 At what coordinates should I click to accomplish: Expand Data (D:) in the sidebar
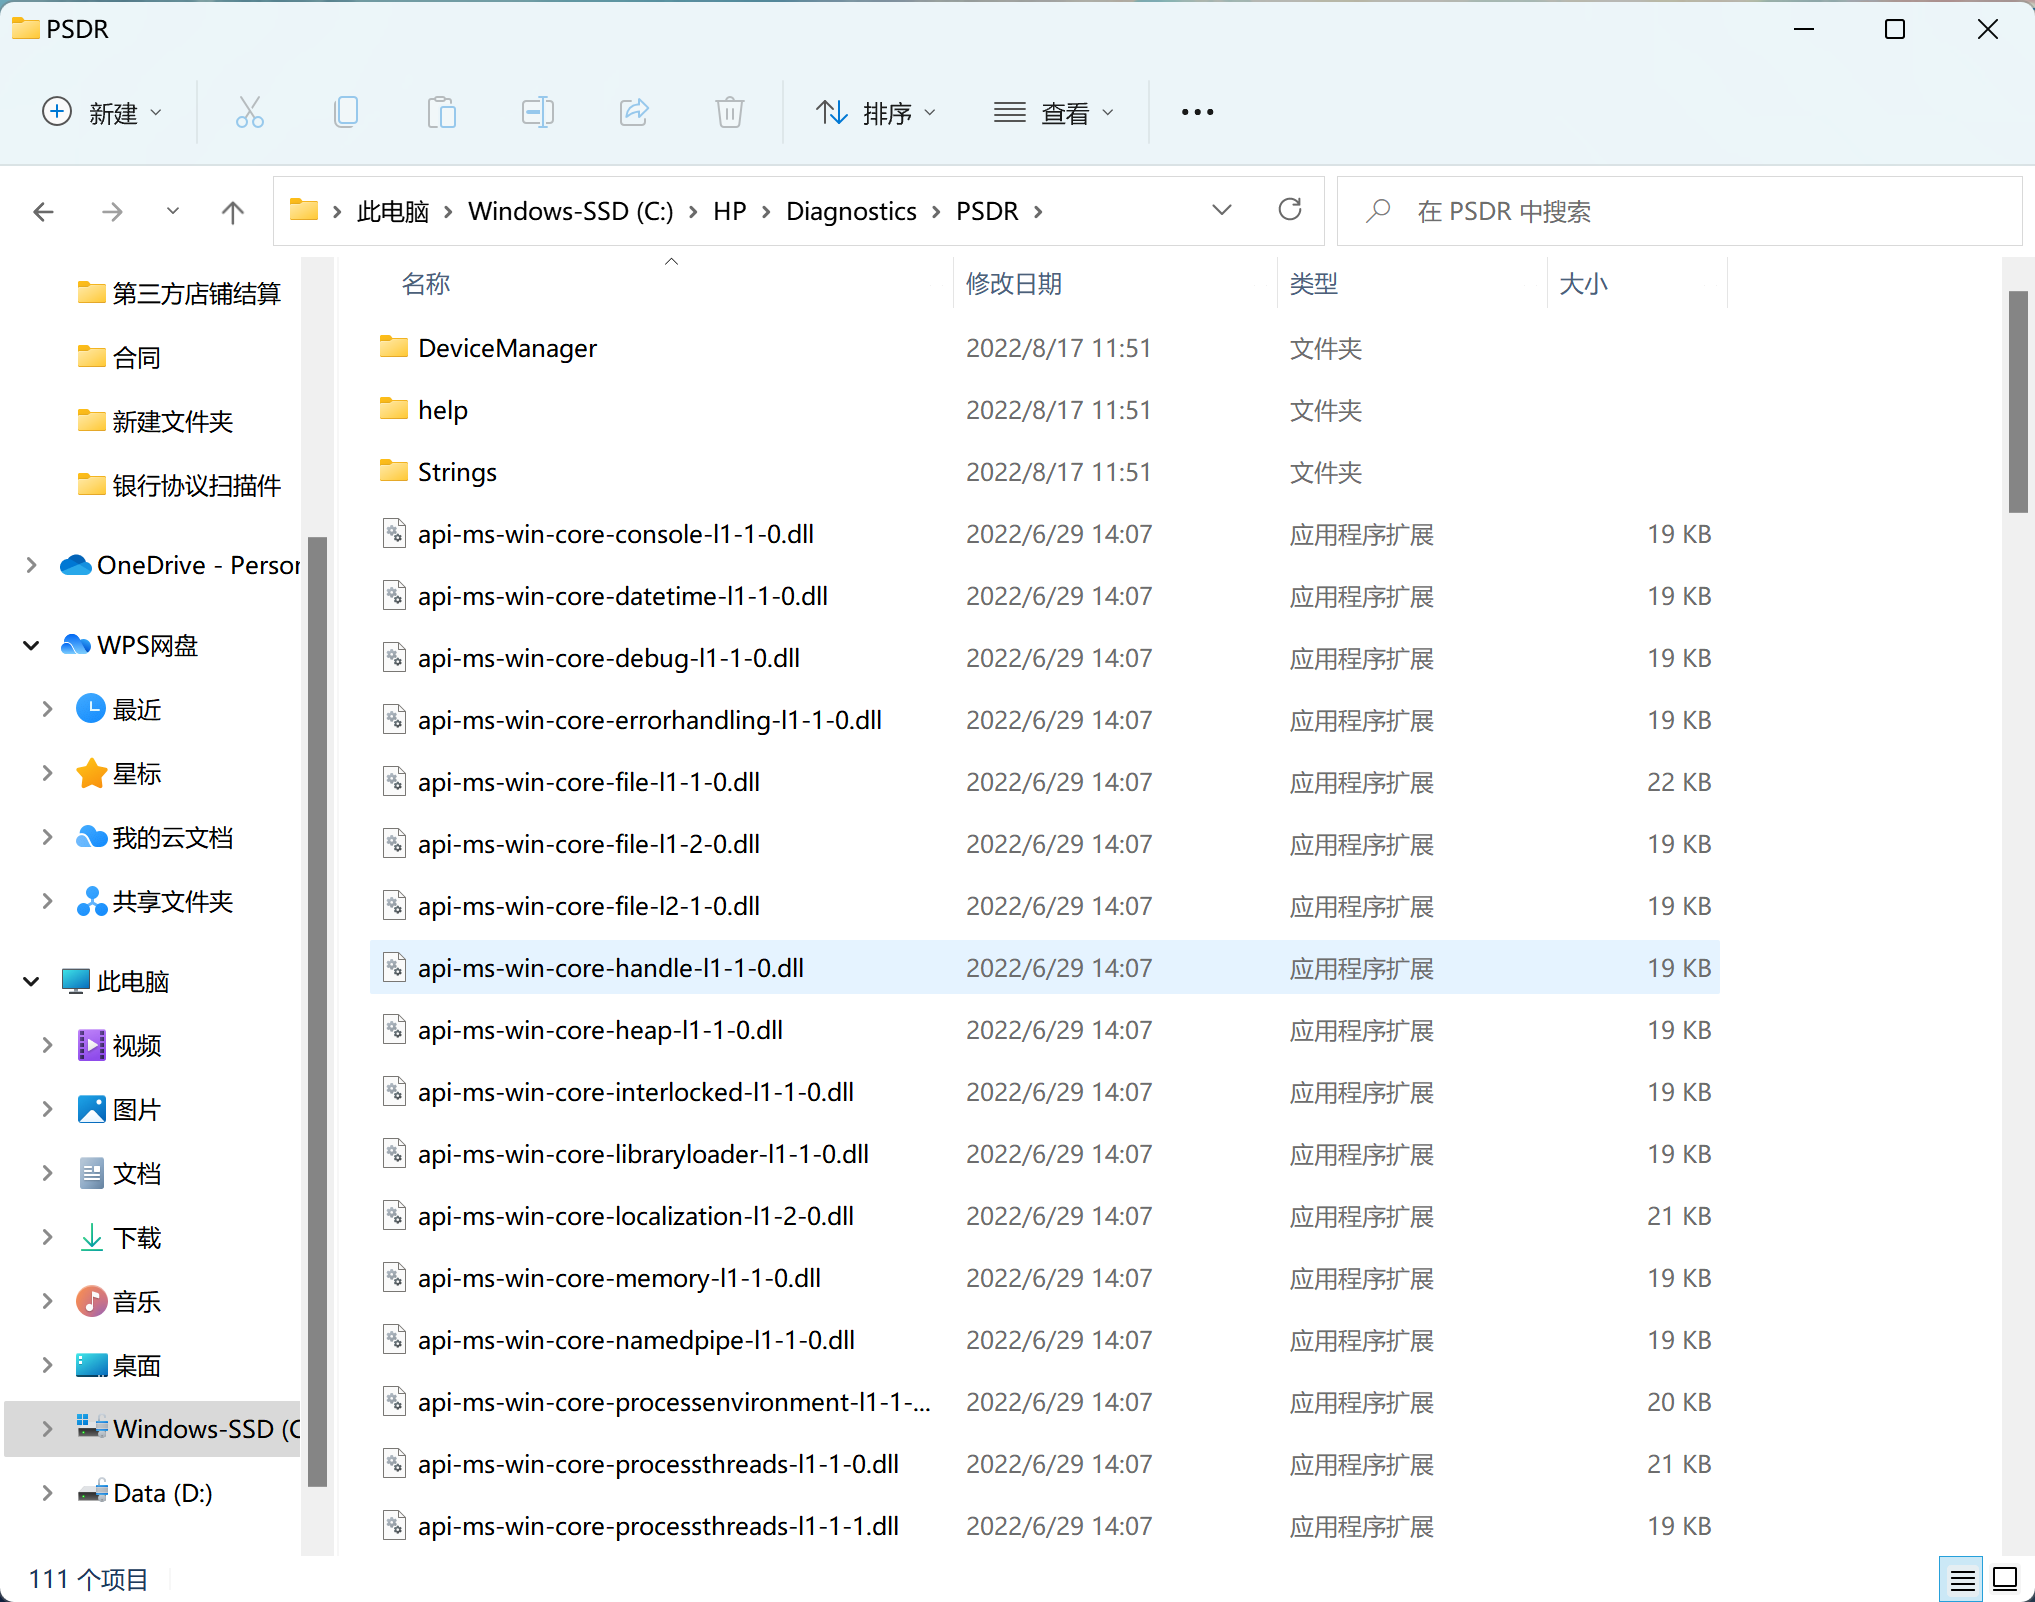(46, 1492)
